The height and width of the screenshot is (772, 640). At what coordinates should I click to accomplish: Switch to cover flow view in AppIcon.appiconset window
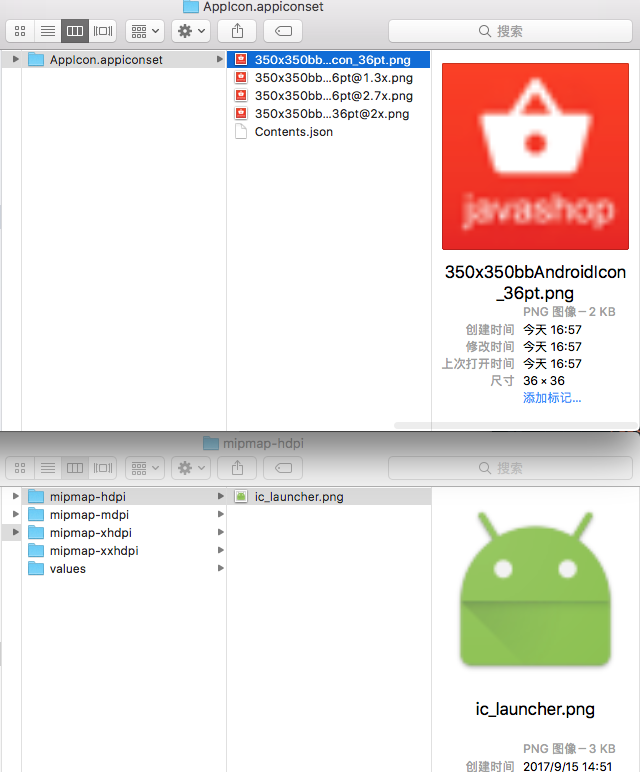click(102, 31)
